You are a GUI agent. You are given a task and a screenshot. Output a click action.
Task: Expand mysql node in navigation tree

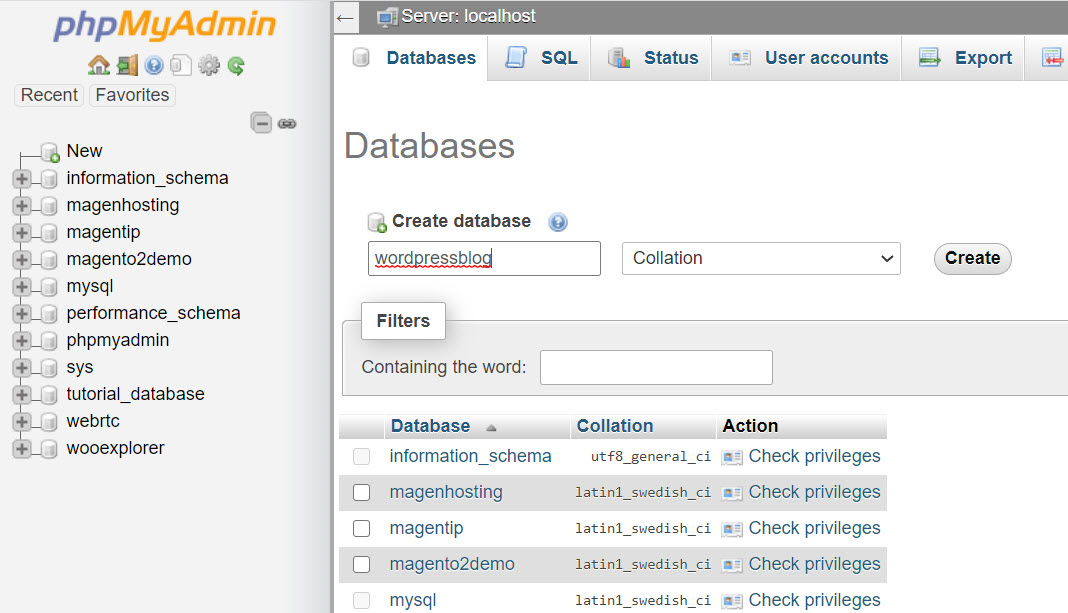22,287
